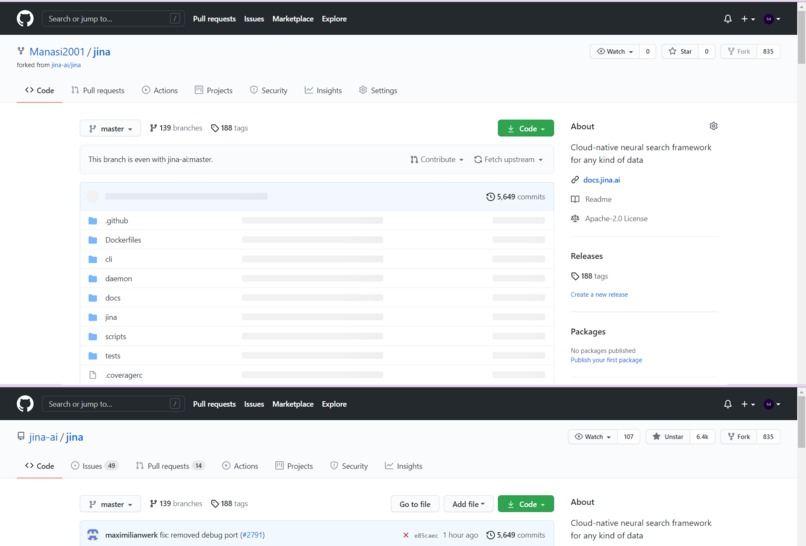Screen dimensions: 806x546
Task: Open the plus create-new menu, bottom window
Action: [747, 404]
